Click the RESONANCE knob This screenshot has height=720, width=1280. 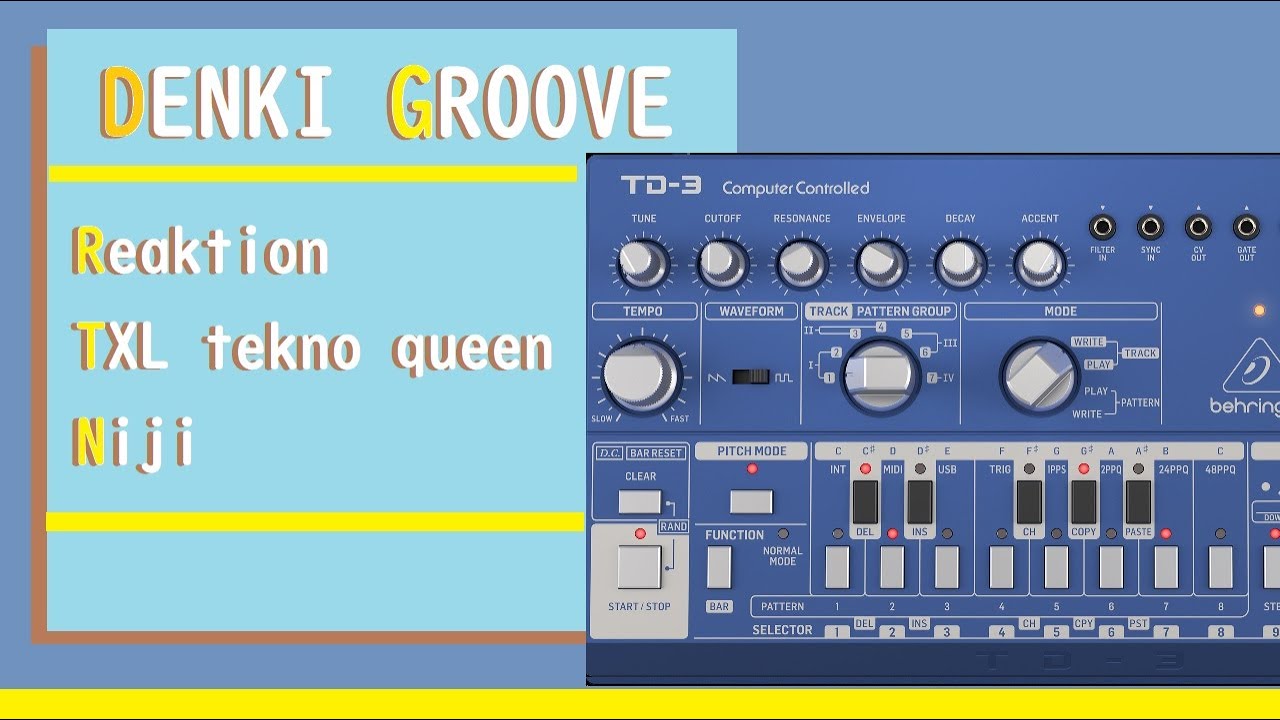(801, 264)
